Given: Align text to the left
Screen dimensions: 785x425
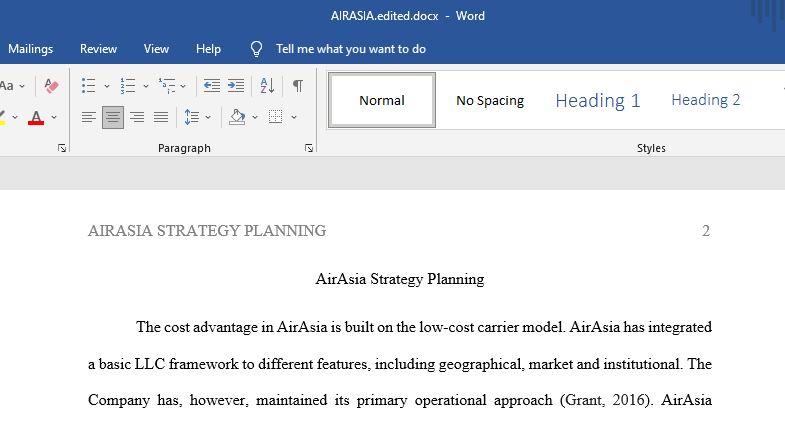Looking at the screenshot, I should click(89, 117).
